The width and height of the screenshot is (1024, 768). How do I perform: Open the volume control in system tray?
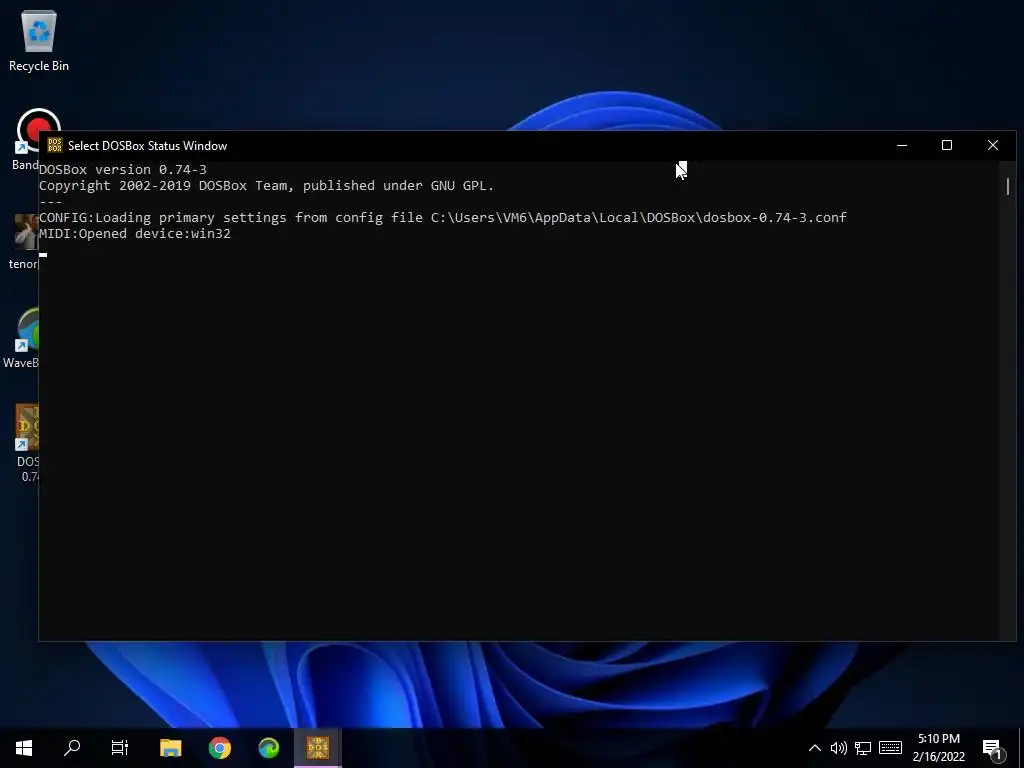pyautogui.click(x=839, y=748)
